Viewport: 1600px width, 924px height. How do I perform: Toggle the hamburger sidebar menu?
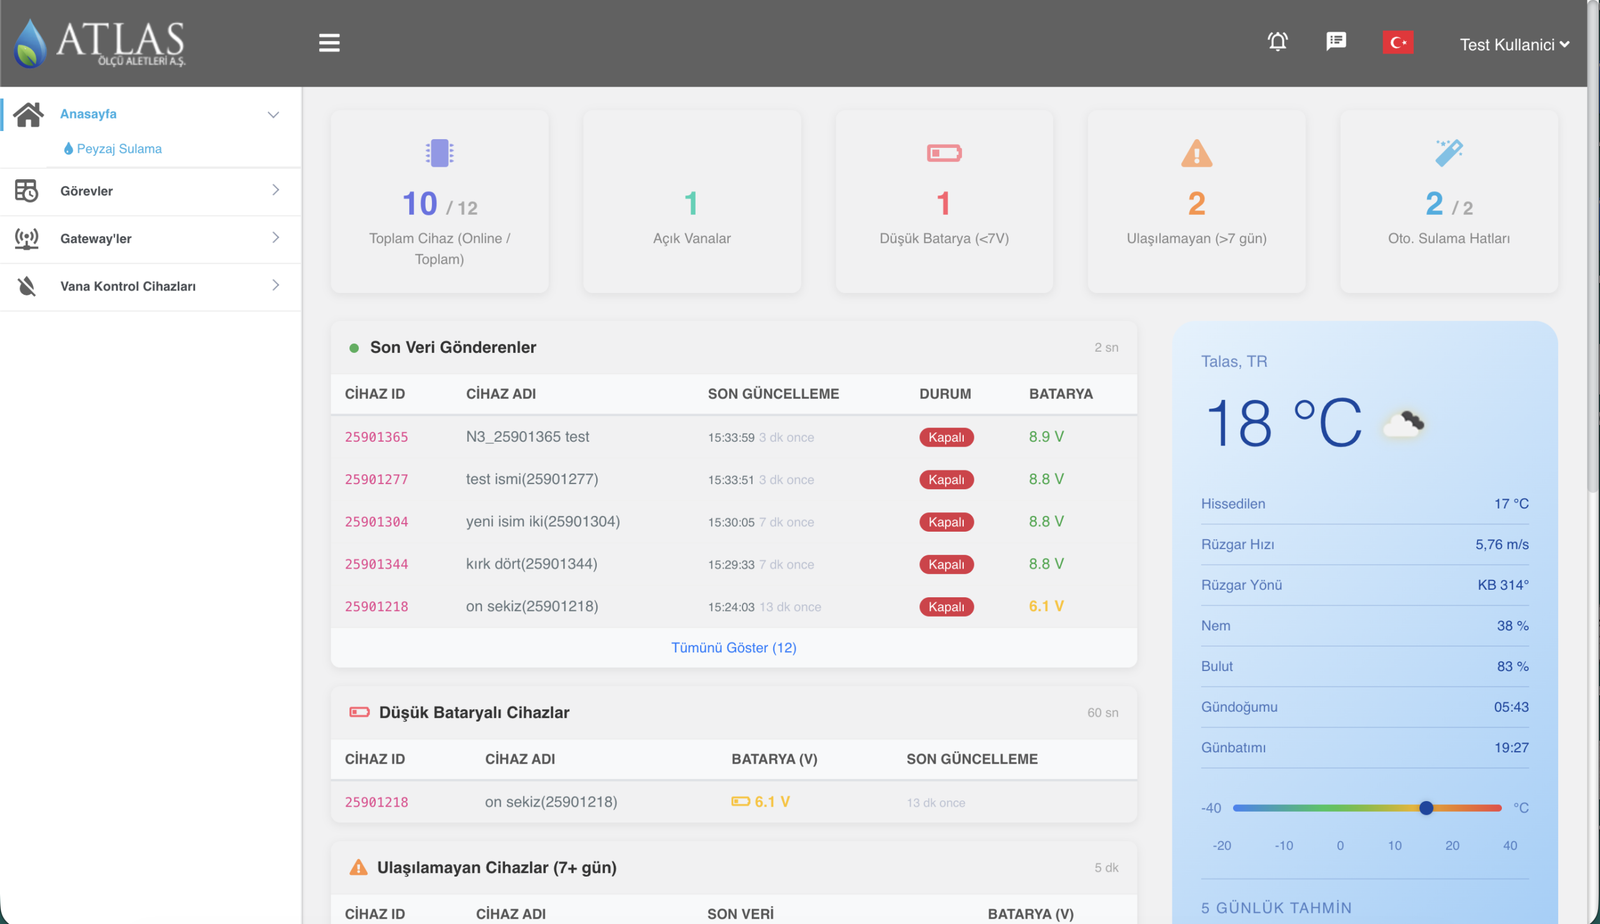(x=329, y=43)
